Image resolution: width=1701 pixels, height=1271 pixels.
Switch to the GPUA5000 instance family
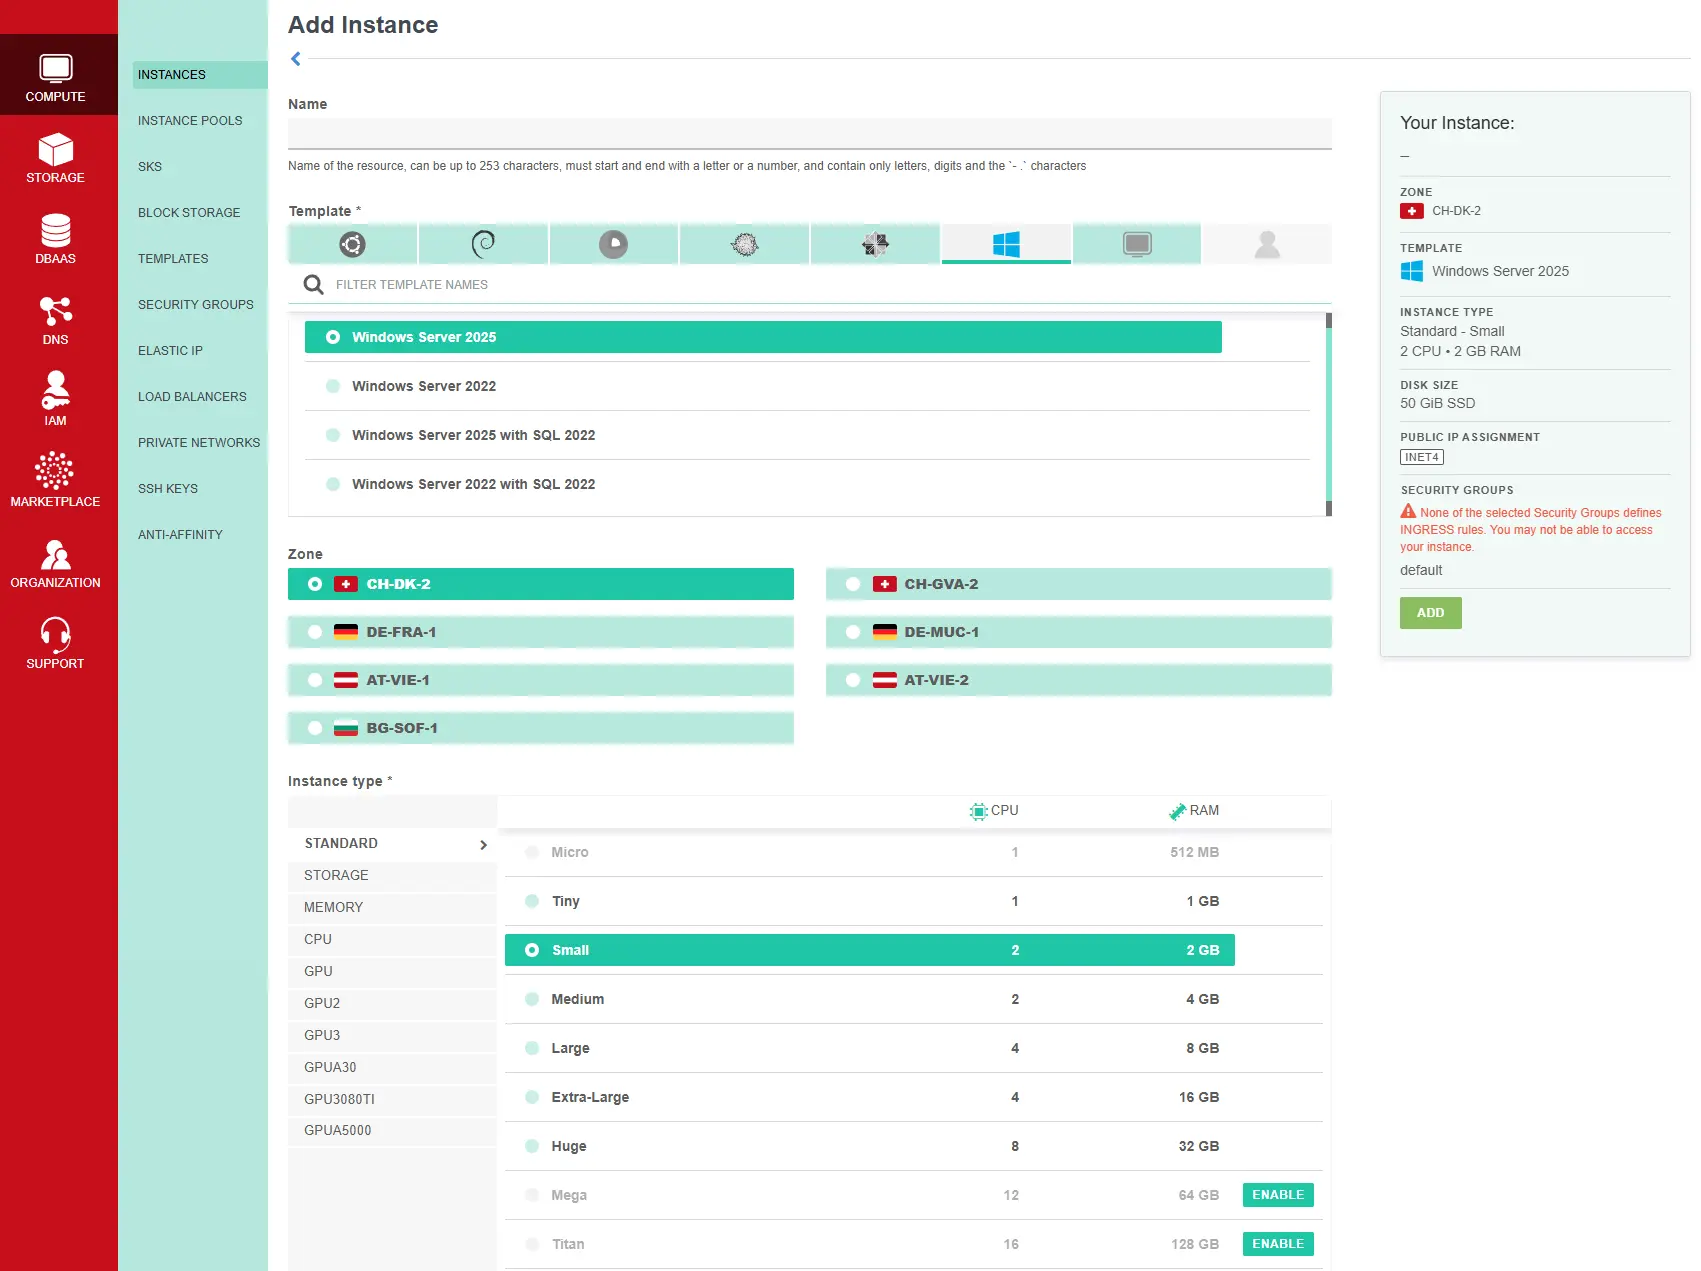point(392,1130)
